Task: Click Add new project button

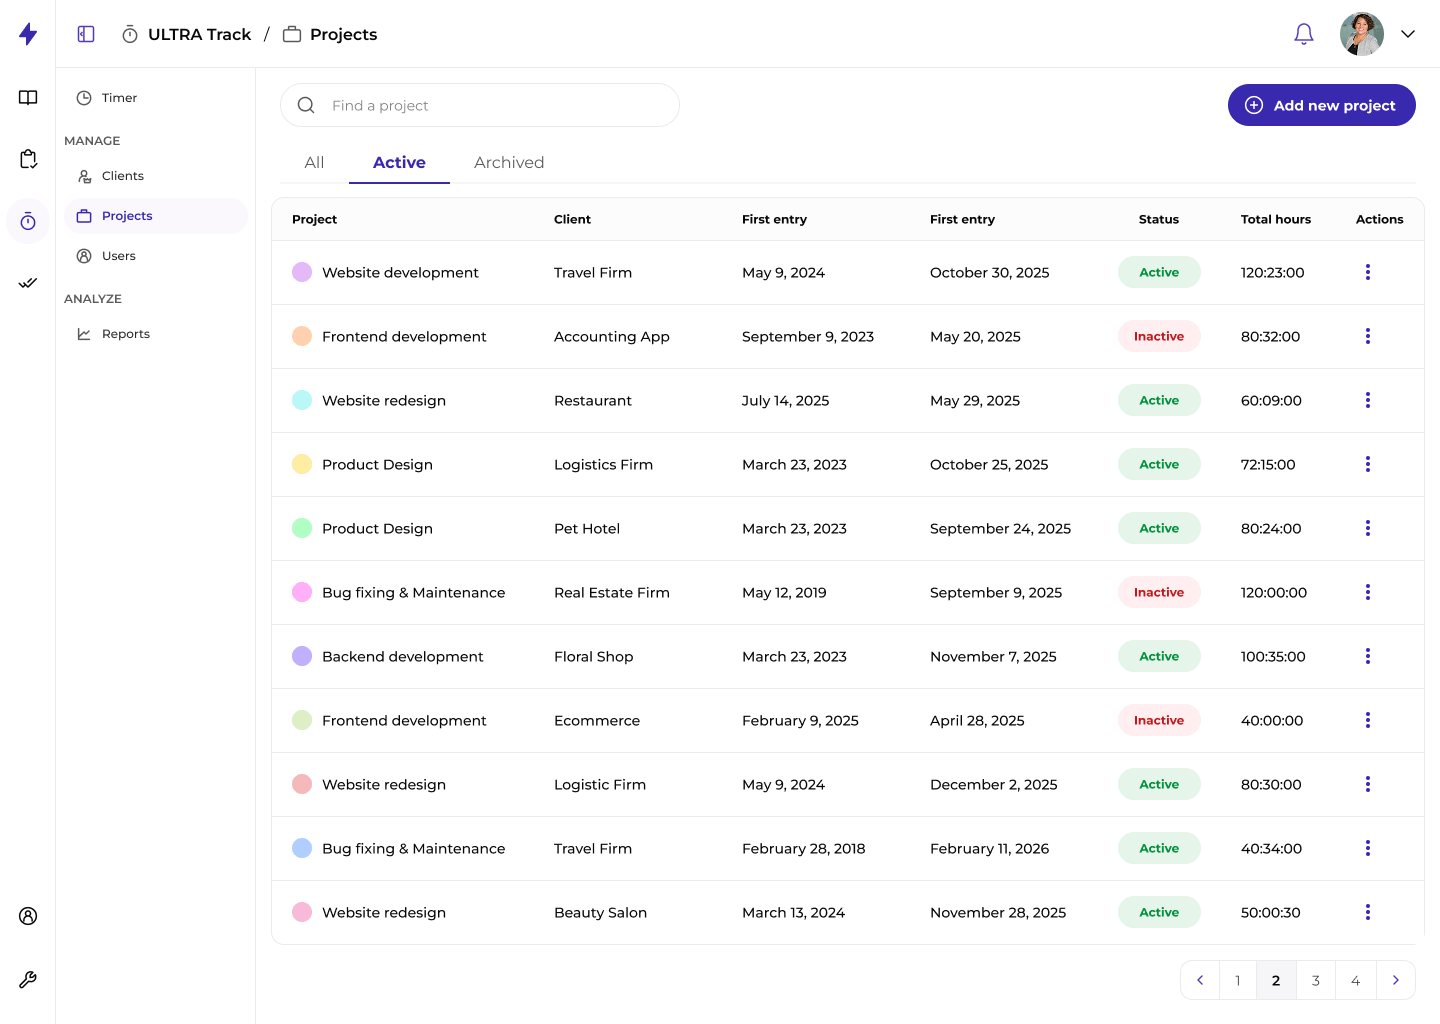Action: [1321, 105]
